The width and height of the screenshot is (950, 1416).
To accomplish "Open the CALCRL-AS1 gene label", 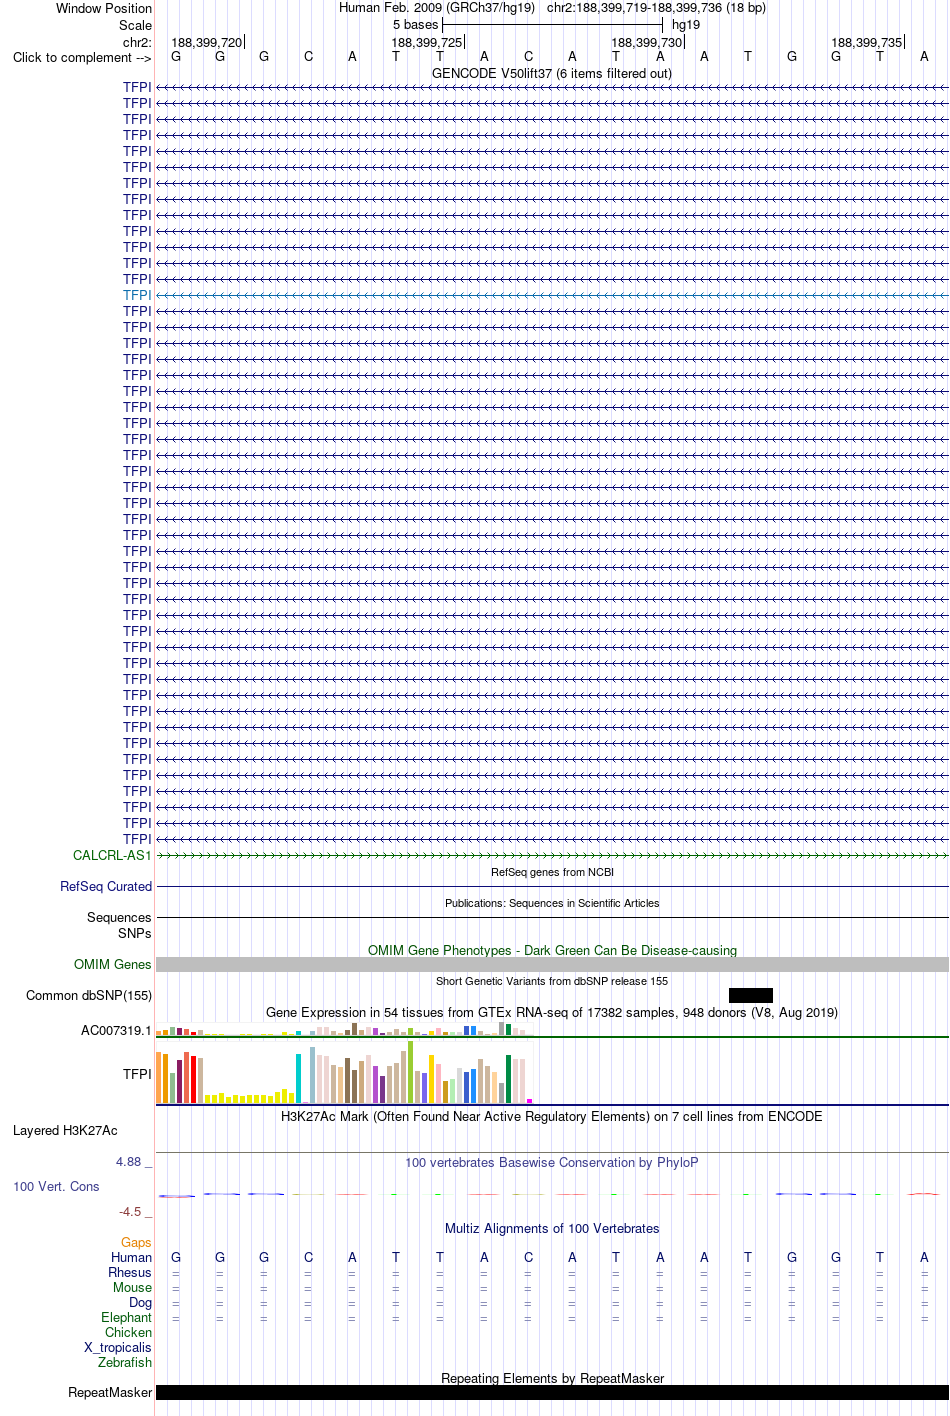I will [112, 855].
